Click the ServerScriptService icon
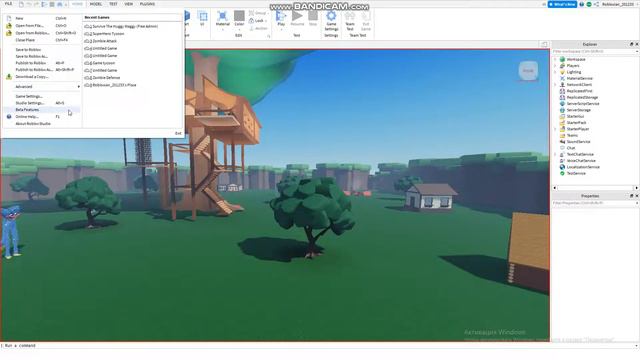 (562, 104)
